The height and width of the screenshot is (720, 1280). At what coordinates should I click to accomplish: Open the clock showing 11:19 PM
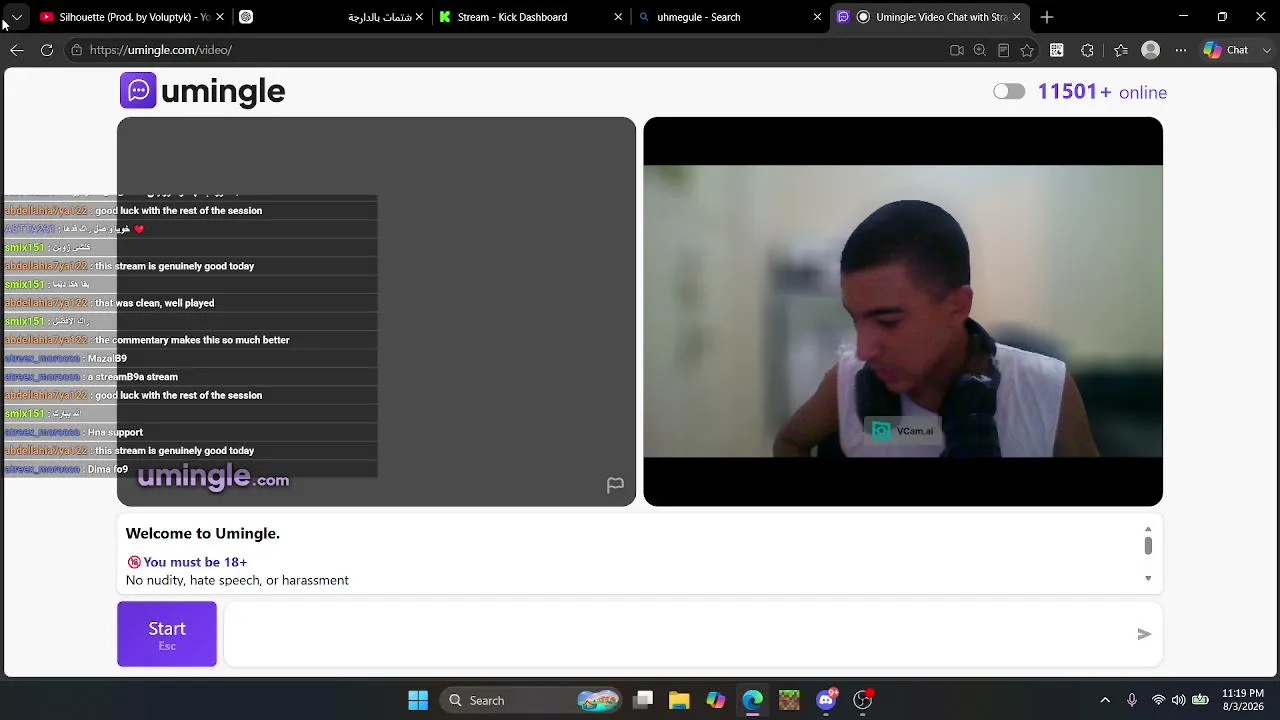point(1242,700)
